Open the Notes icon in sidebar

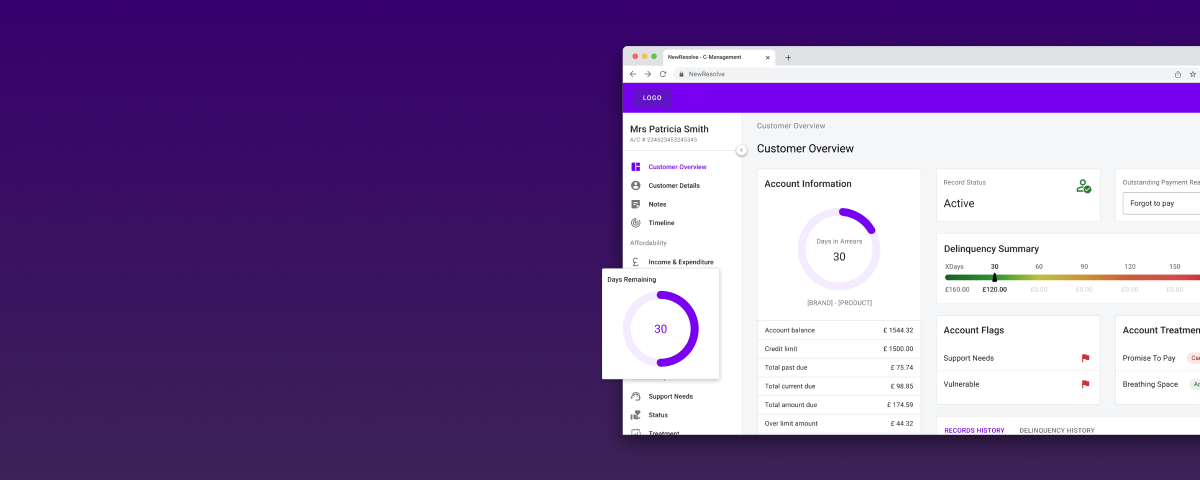click(636, 204)
